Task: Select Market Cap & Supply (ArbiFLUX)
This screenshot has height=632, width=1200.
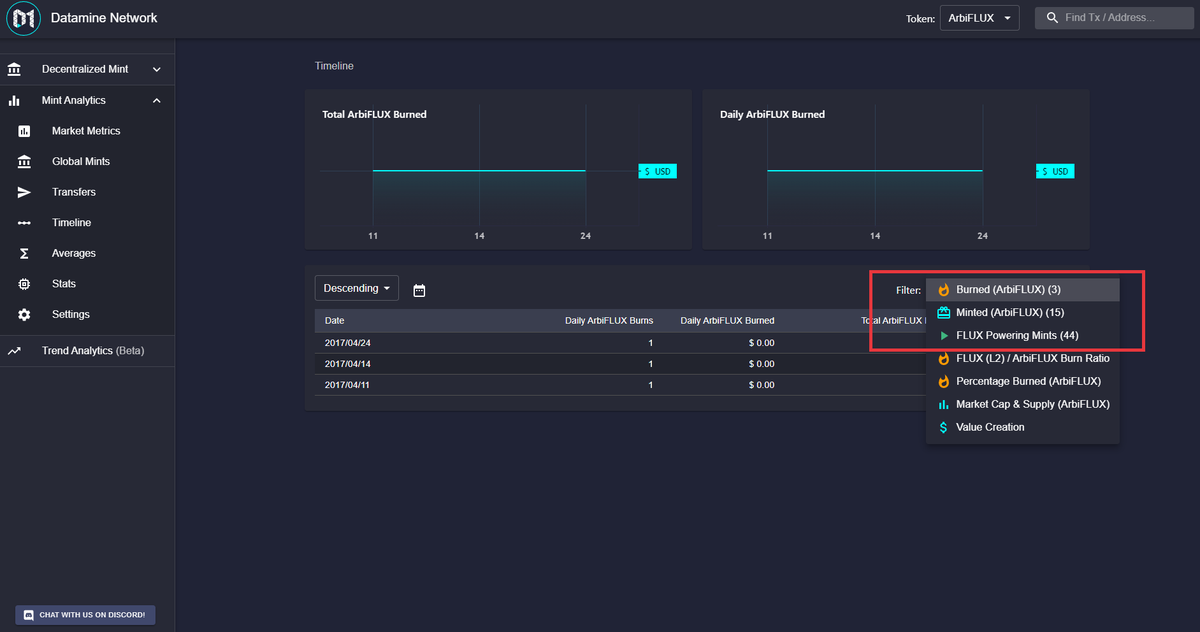Action: 1022,404
